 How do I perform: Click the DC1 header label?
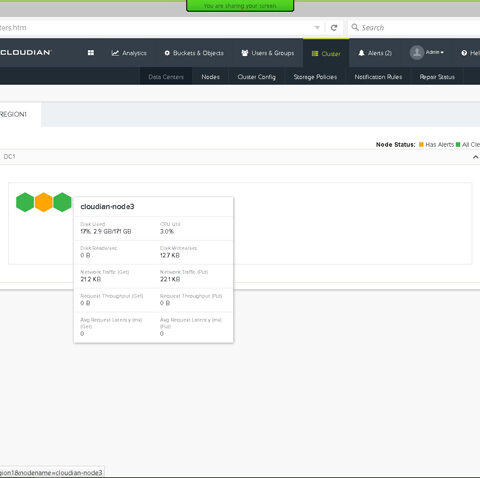[x=9, y=157]
